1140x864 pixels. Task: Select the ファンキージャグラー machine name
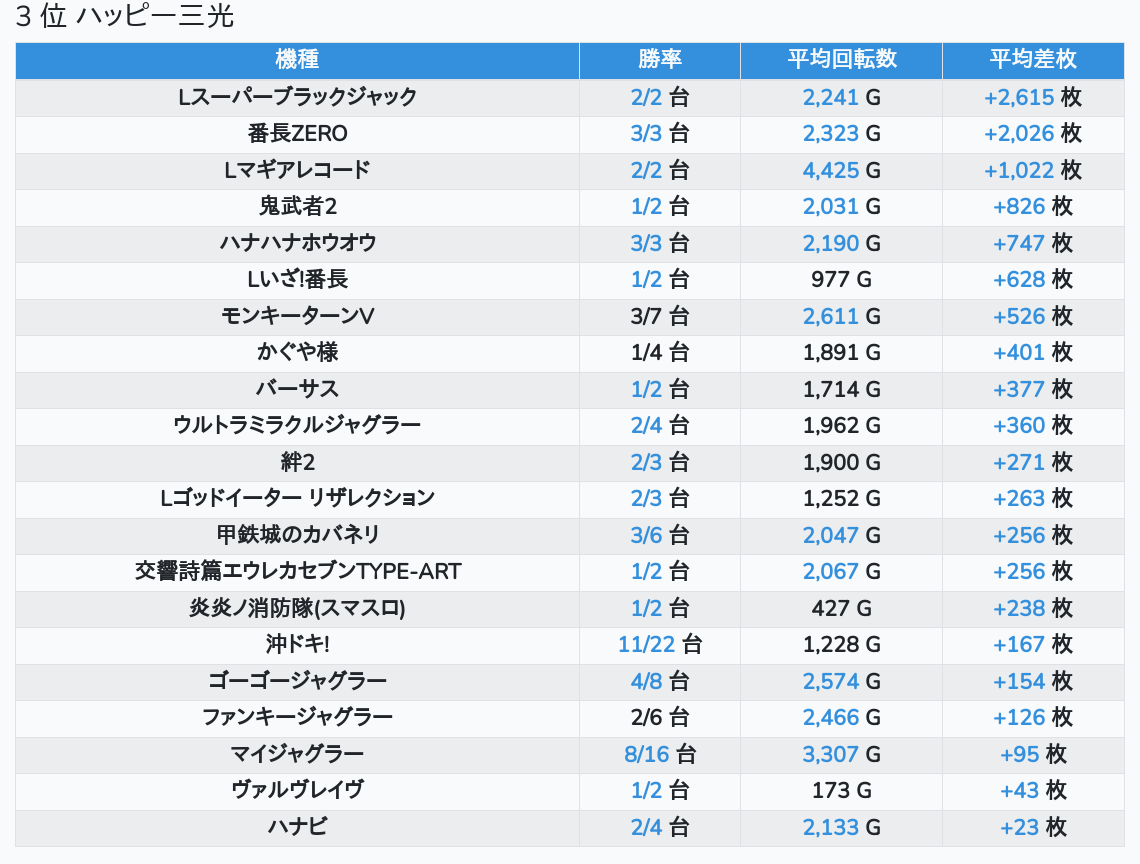coord(297,718)
